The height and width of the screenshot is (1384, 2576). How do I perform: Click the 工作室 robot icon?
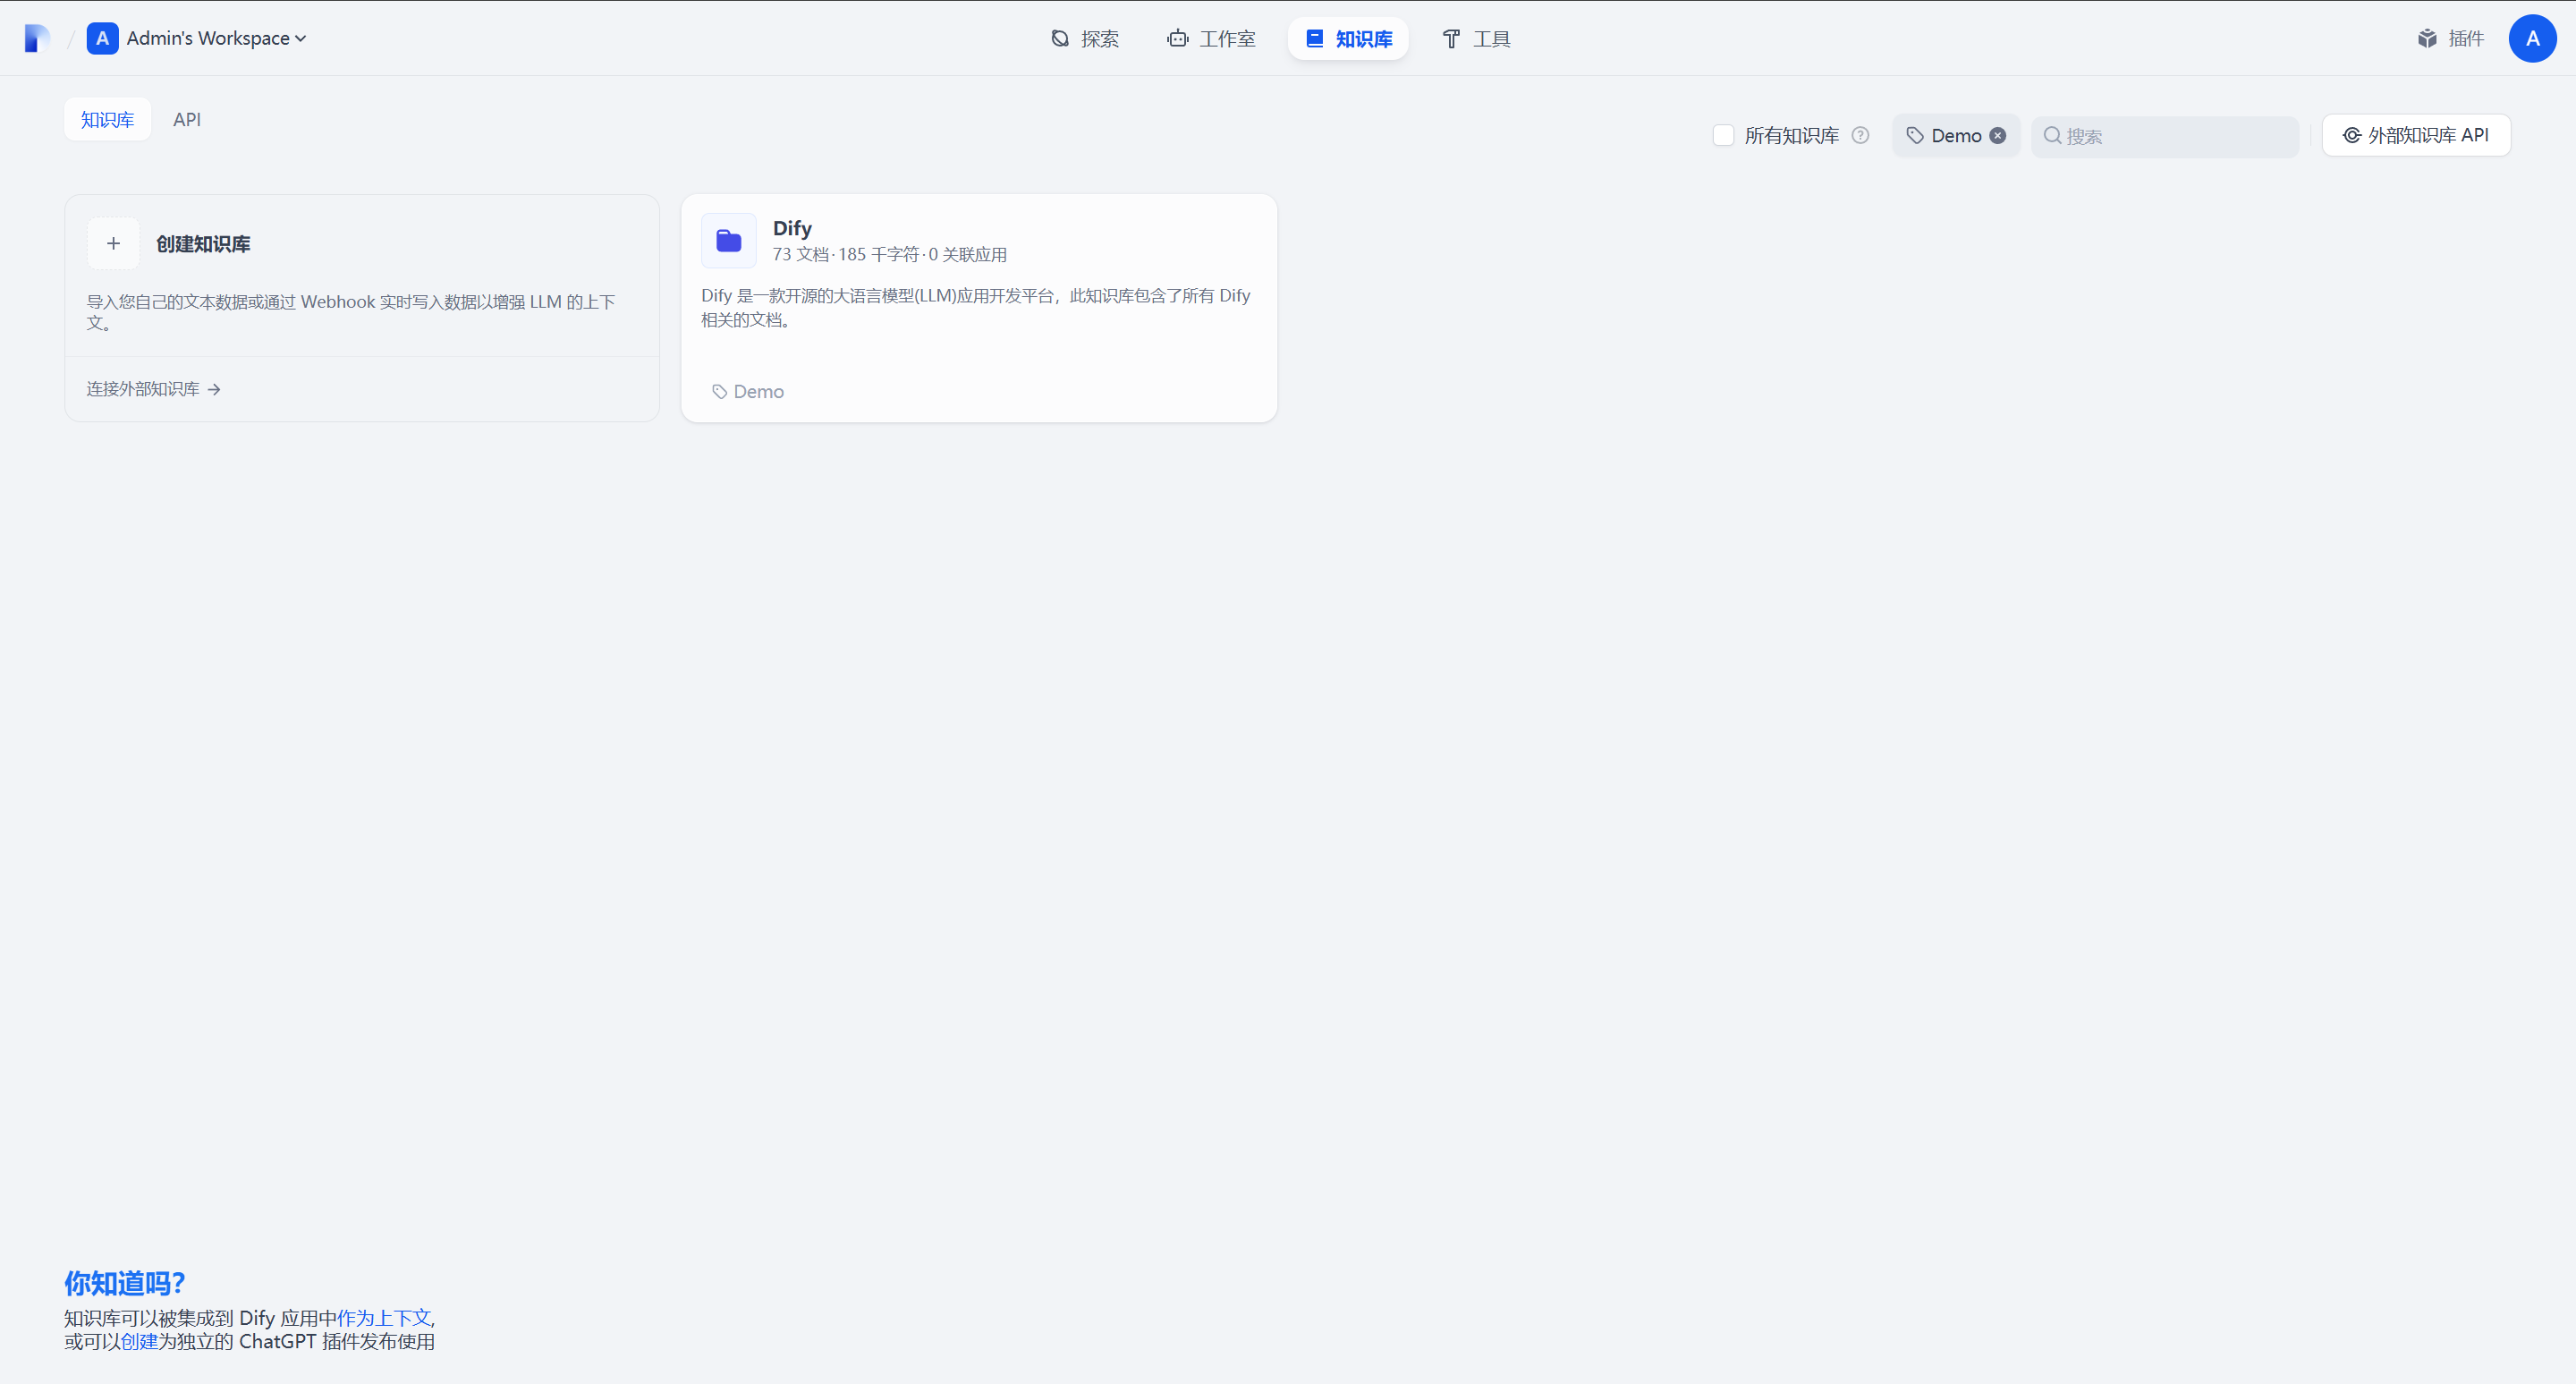pos(1178,38)
